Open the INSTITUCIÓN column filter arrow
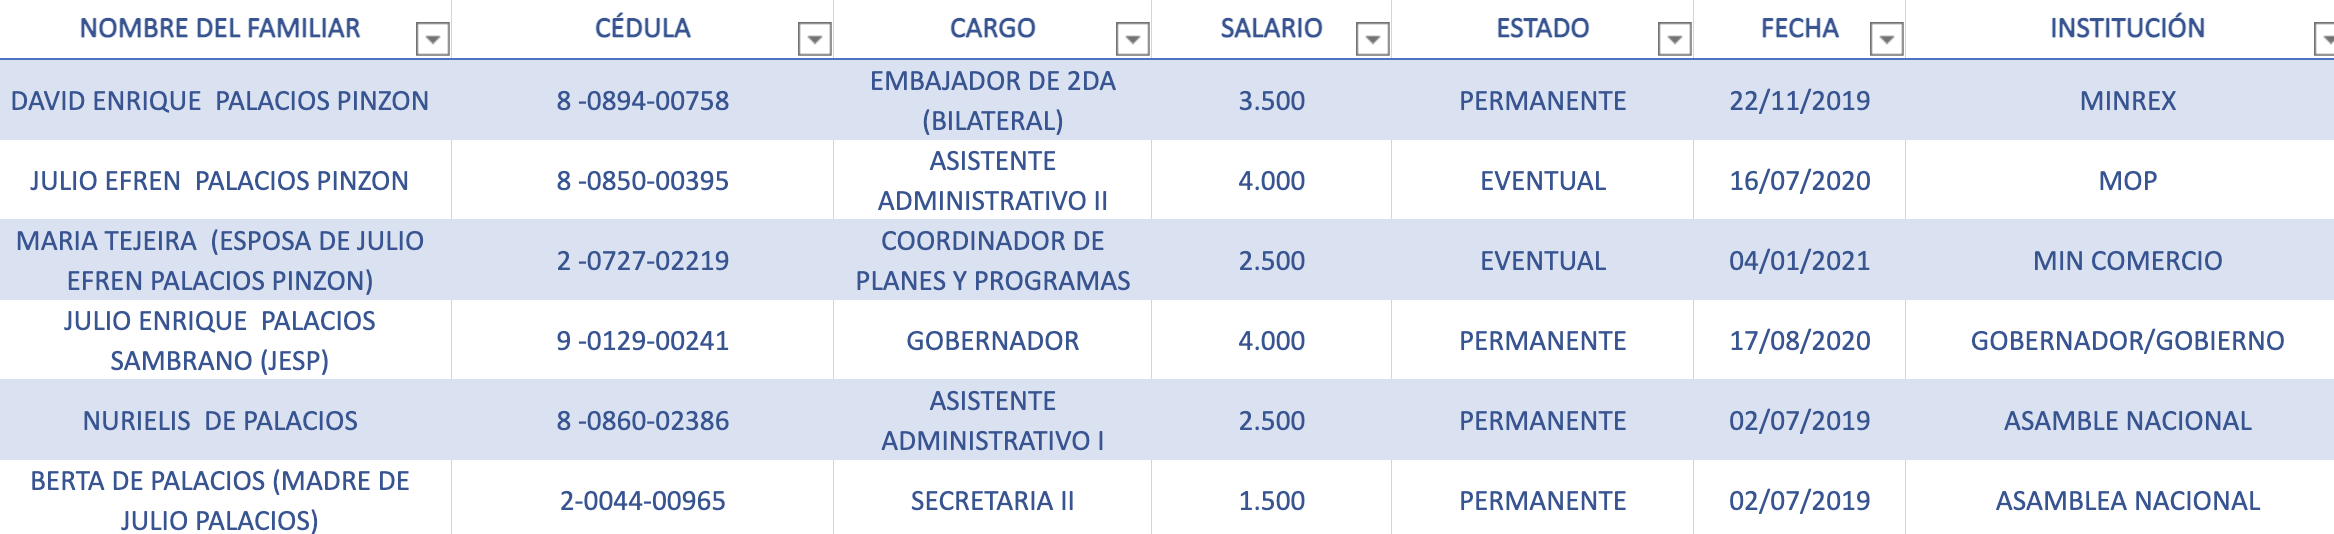 point(2325,39)
